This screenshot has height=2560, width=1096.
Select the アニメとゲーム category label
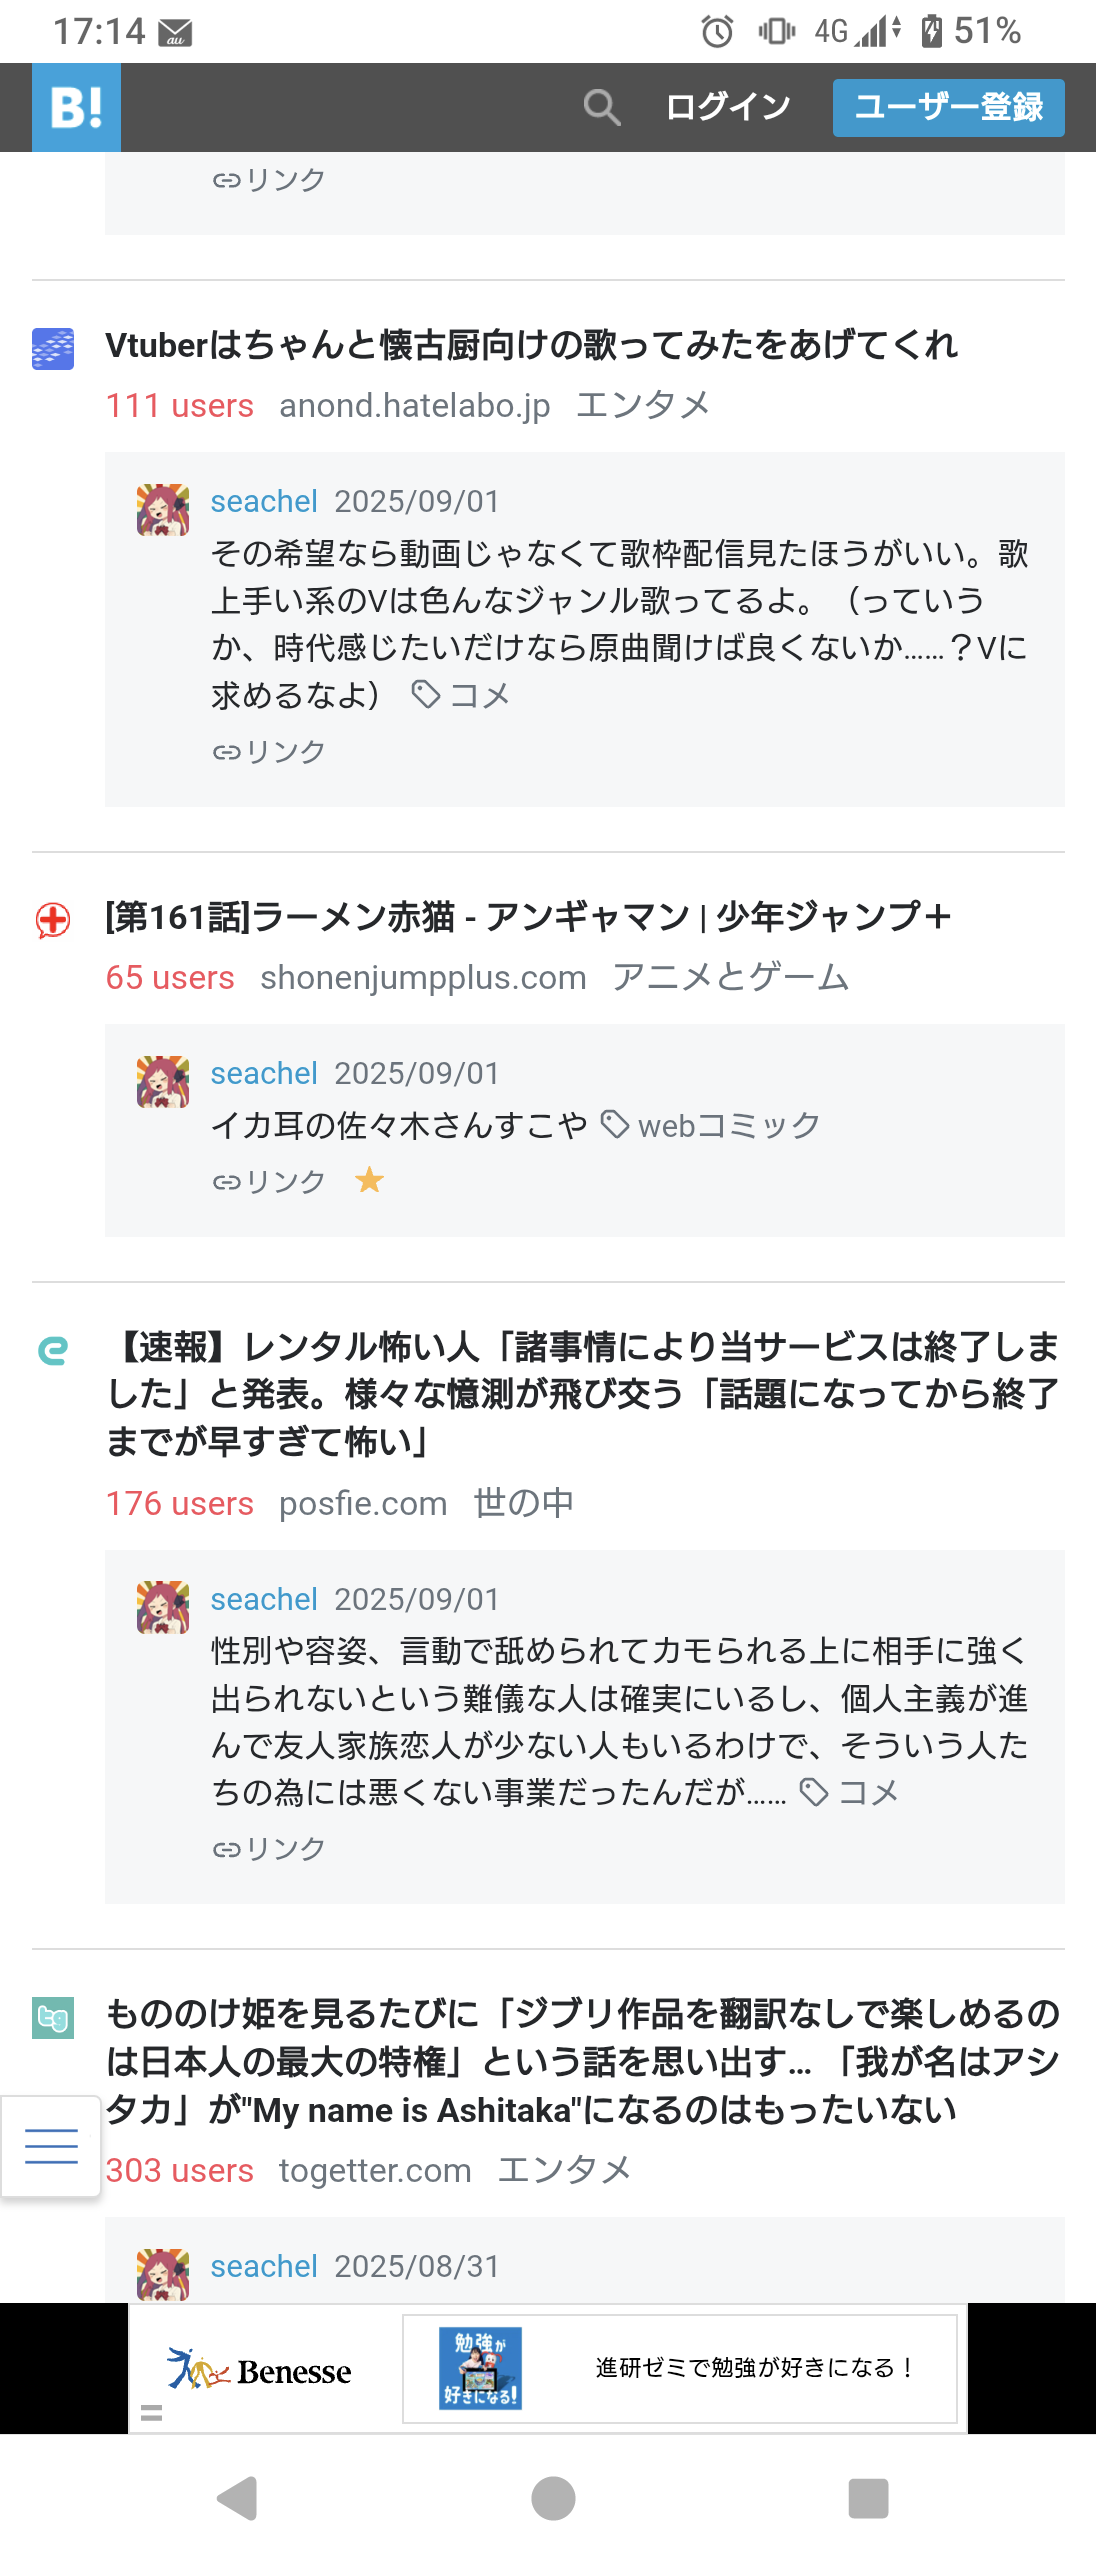tap(730, 978)
